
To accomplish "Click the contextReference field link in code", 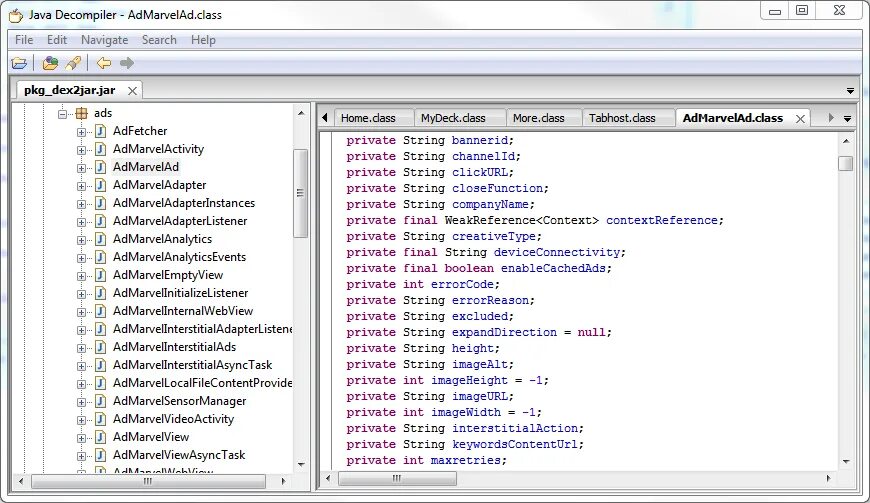I will 662,220.
